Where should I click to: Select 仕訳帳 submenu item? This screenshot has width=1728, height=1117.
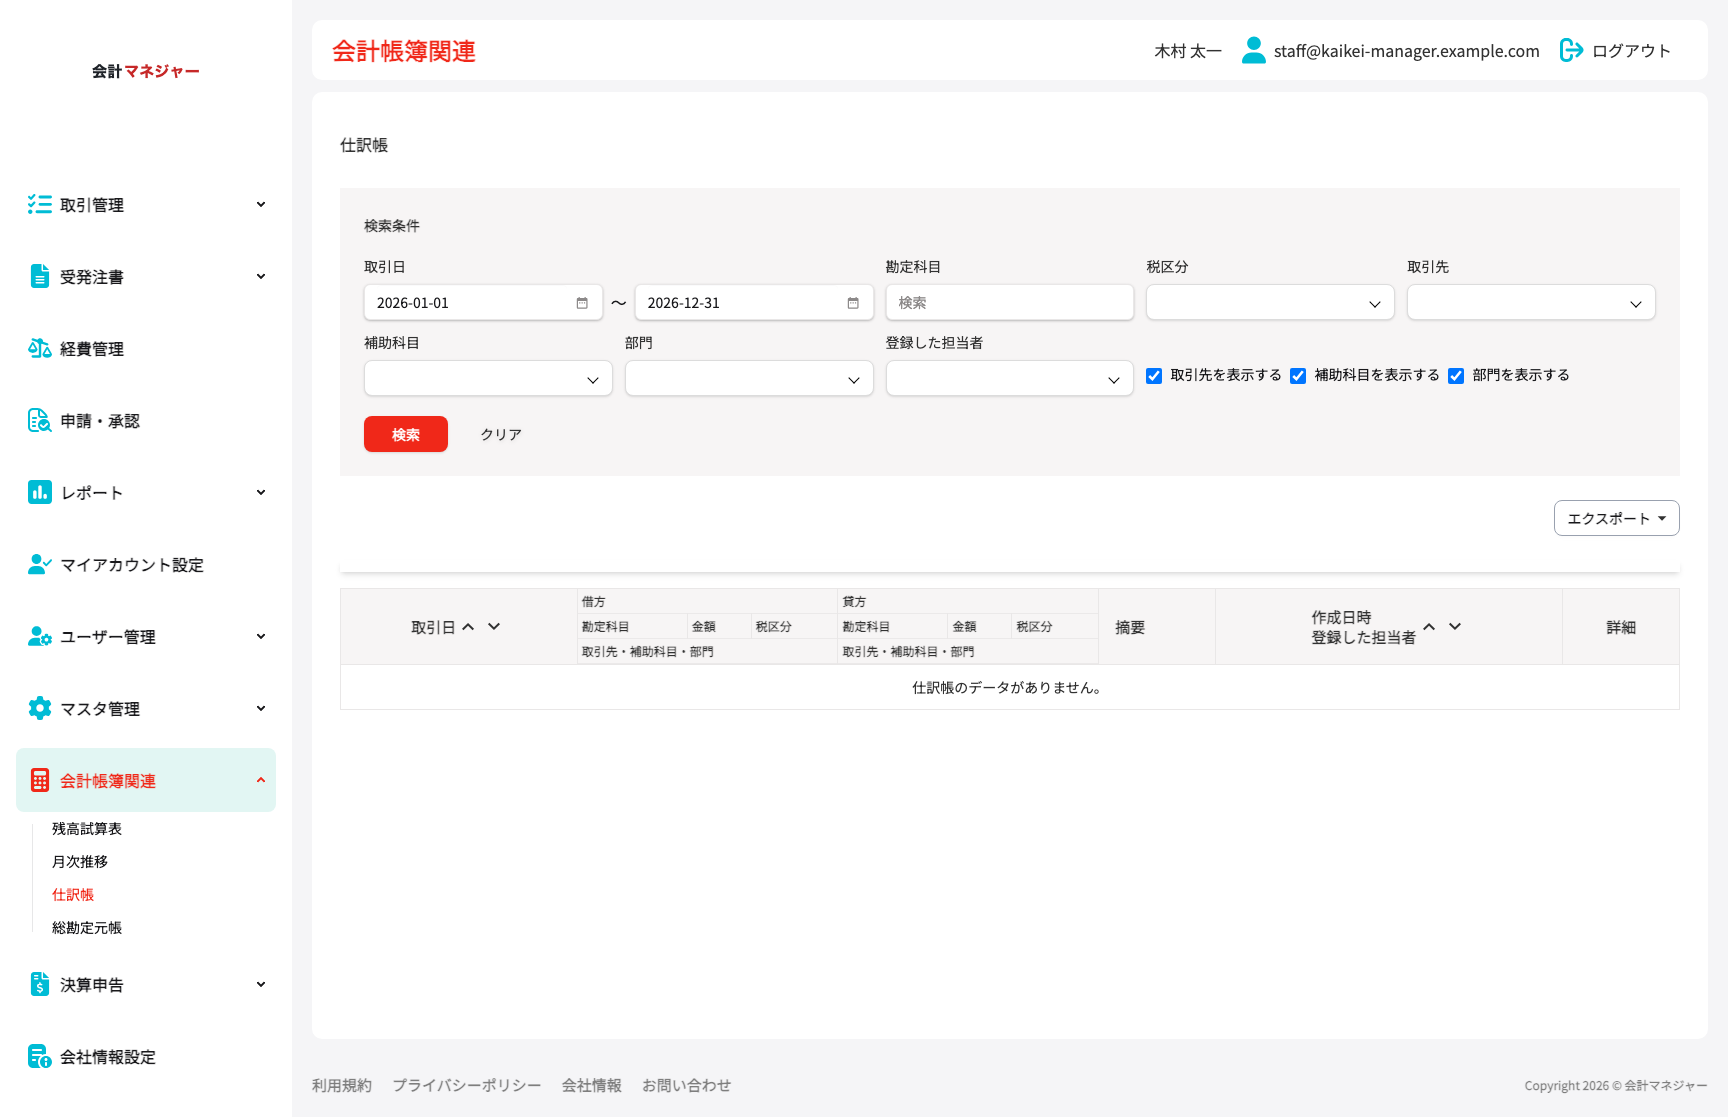point(73,895)
